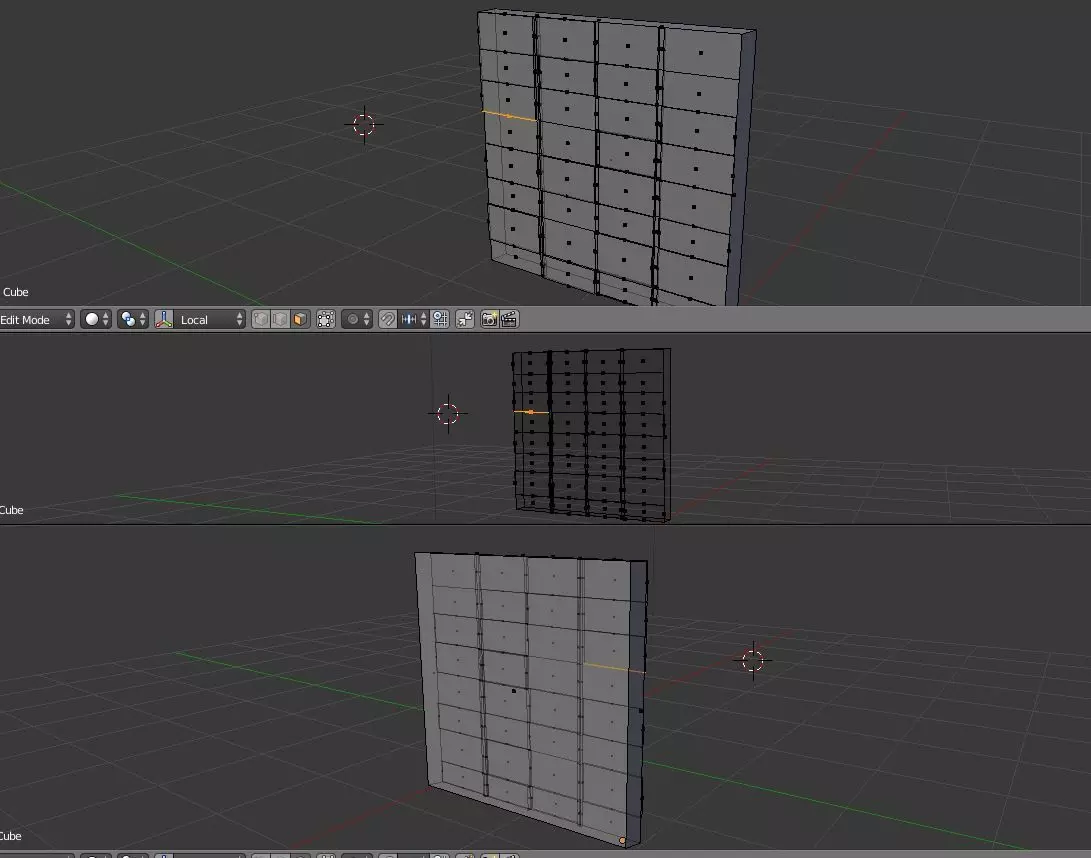Click the orange selected vertex in bottom viewport
Screen dimensions: 1091x858
622,841
